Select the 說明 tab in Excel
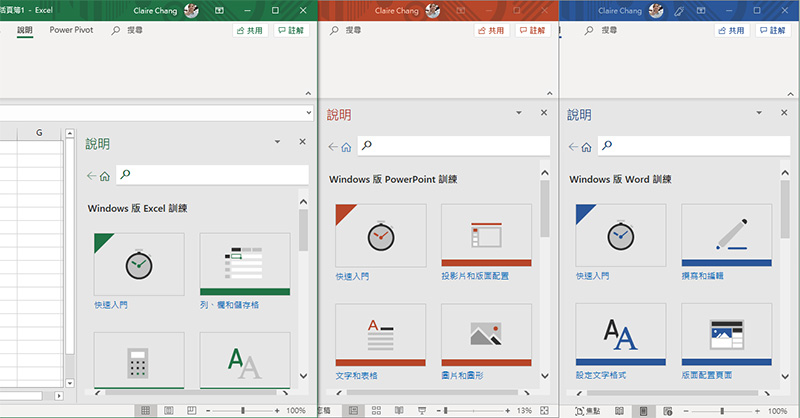This screenshot has height=418, width=800. (x=24, y=30)
